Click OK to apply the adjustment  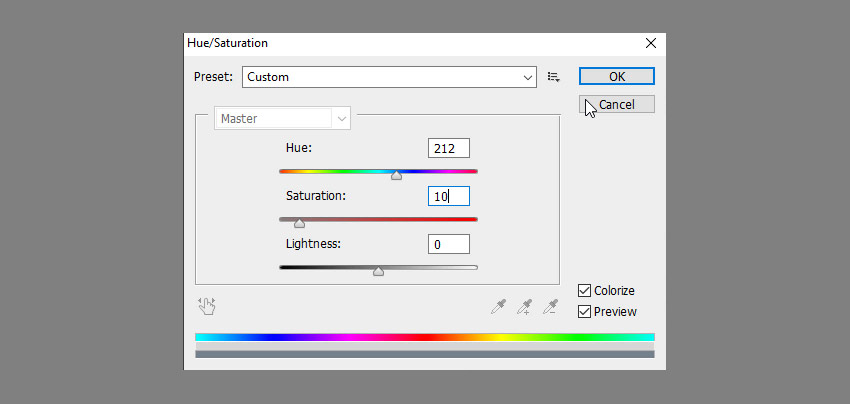(x=617, y=76)
